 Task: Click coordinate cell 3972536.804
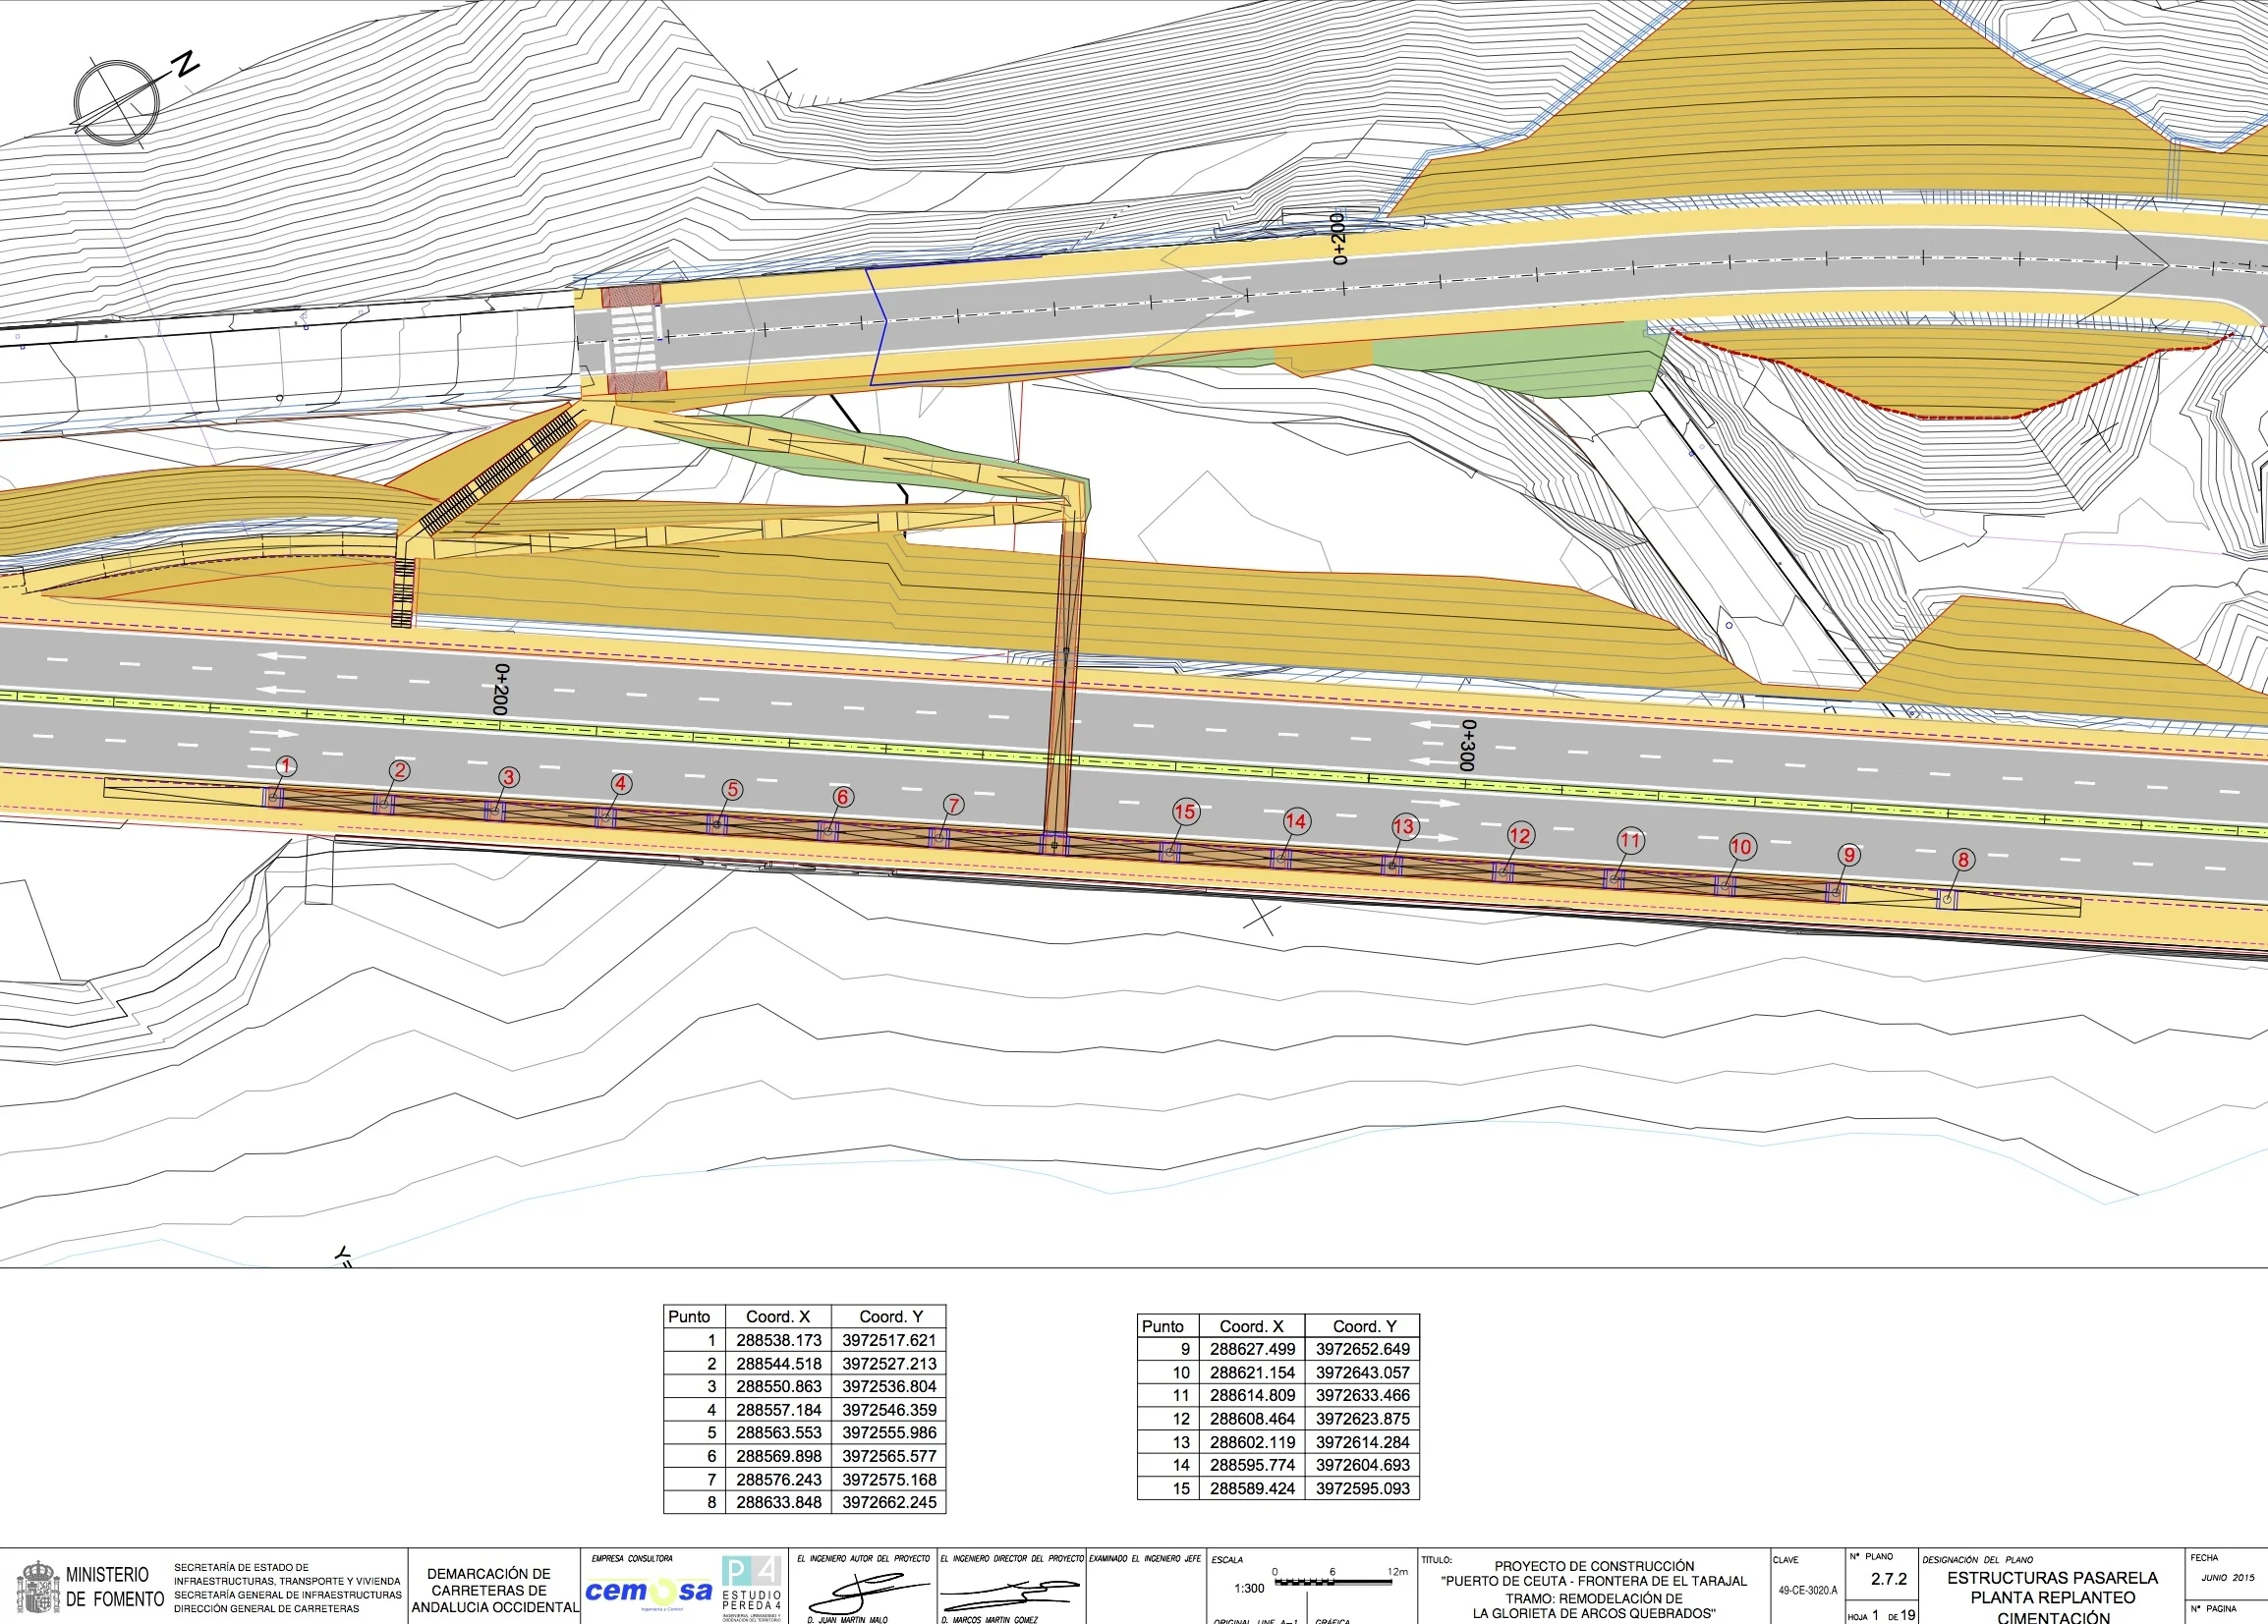[888, 1387]
